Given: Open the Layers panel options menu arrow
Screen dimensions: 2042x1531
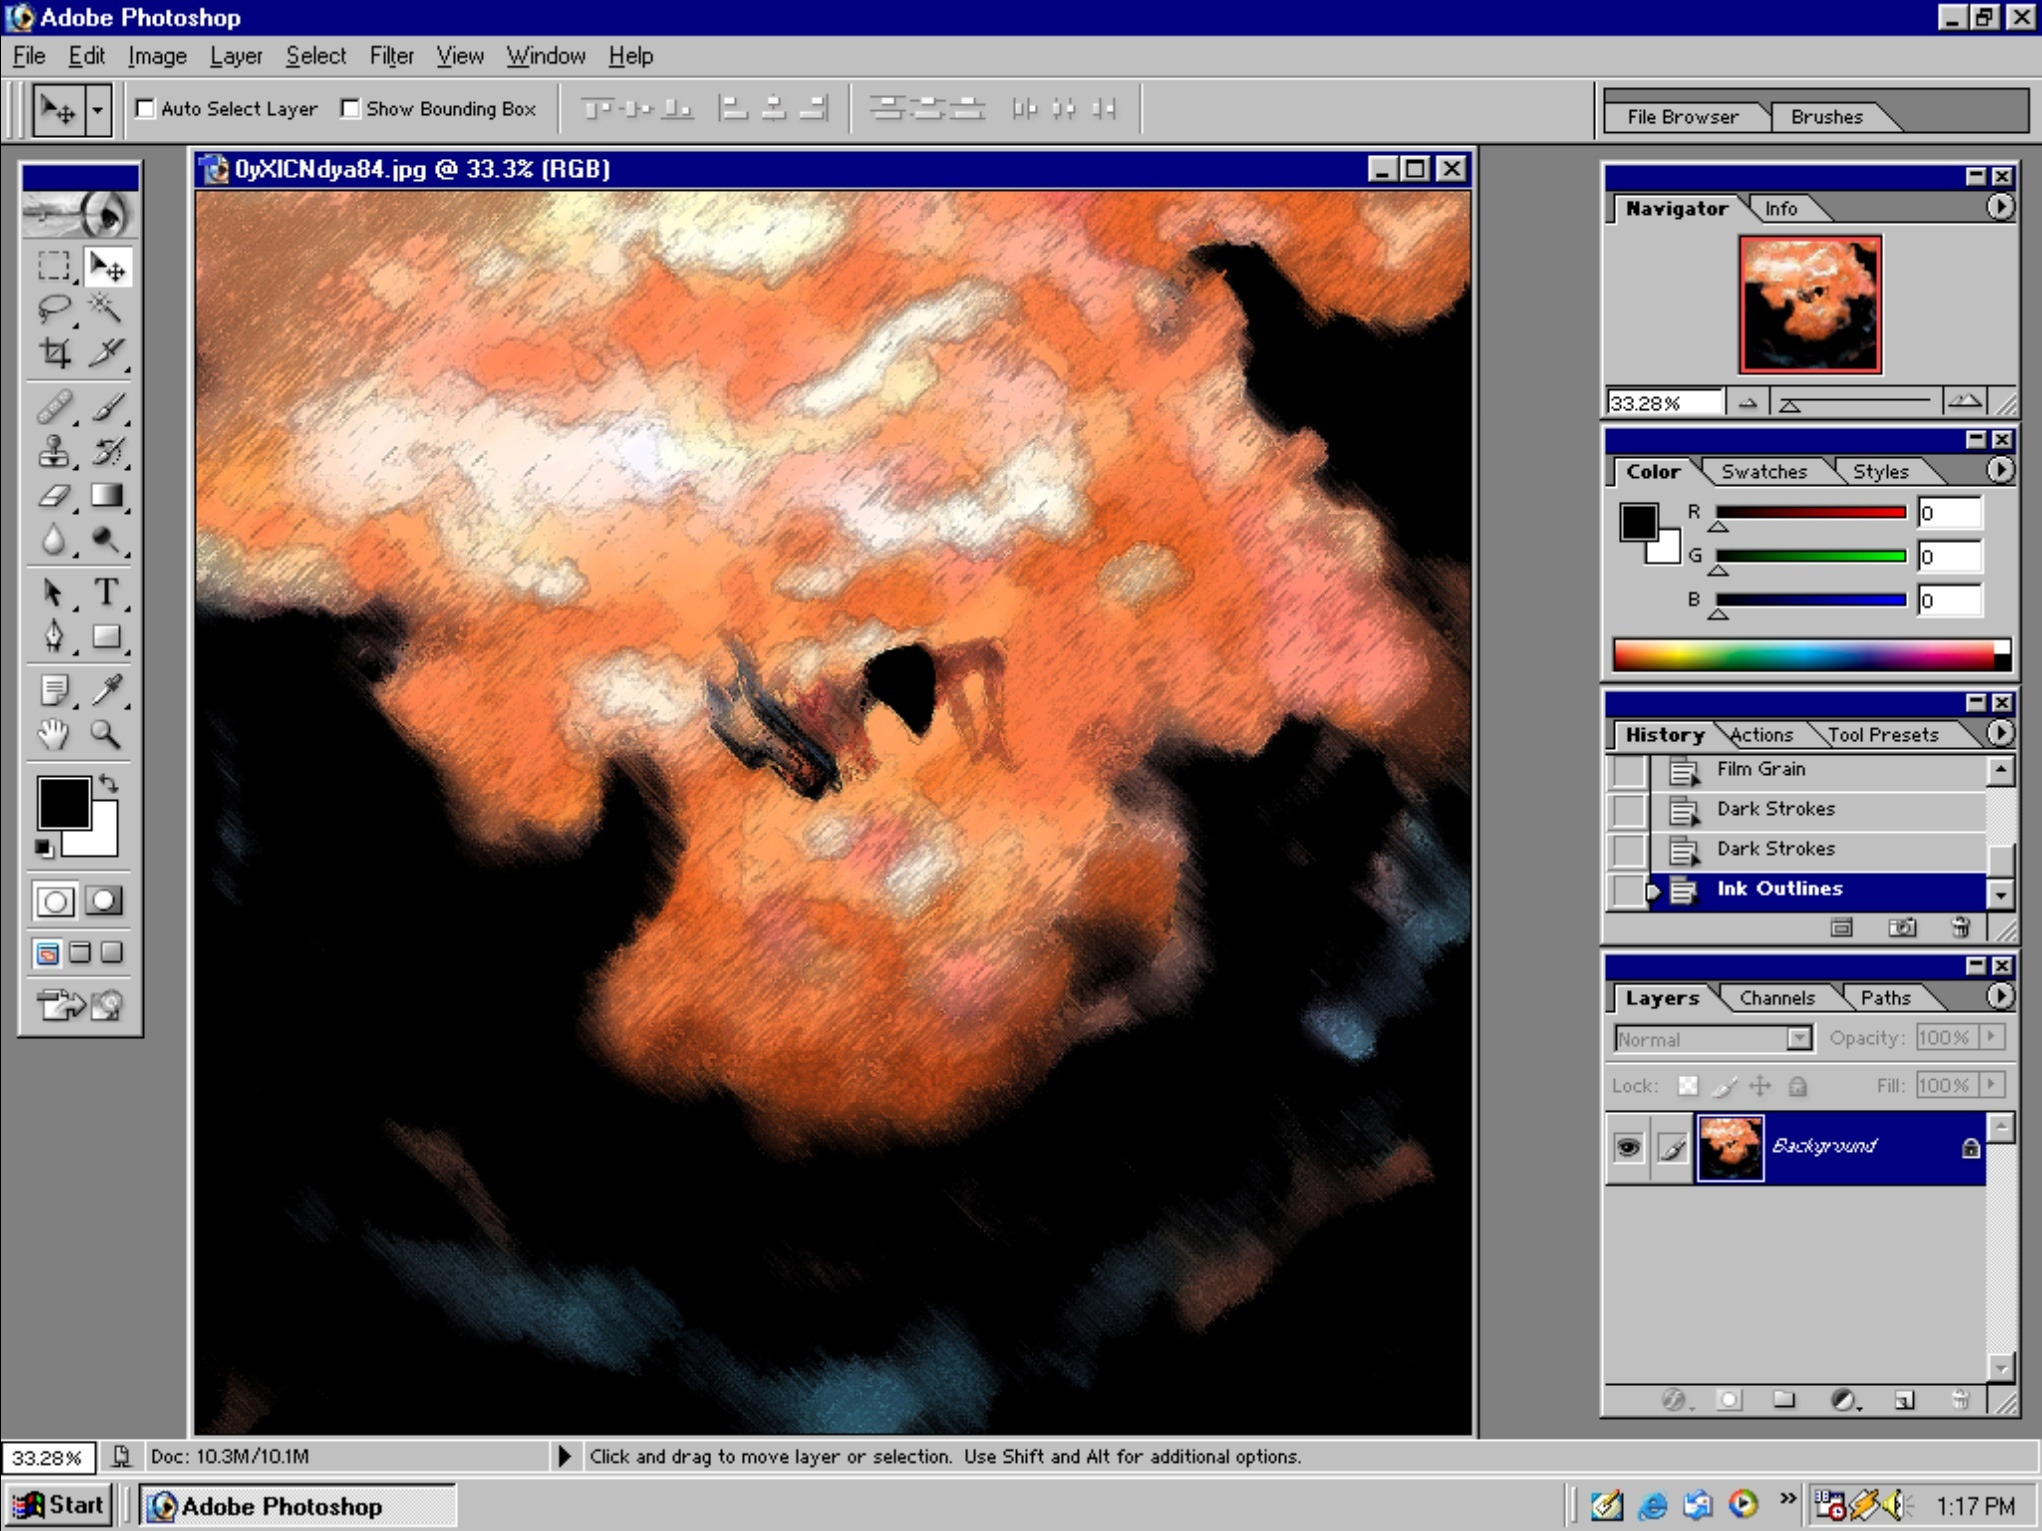Looking at the screenshot, I should coord(1999,996).
